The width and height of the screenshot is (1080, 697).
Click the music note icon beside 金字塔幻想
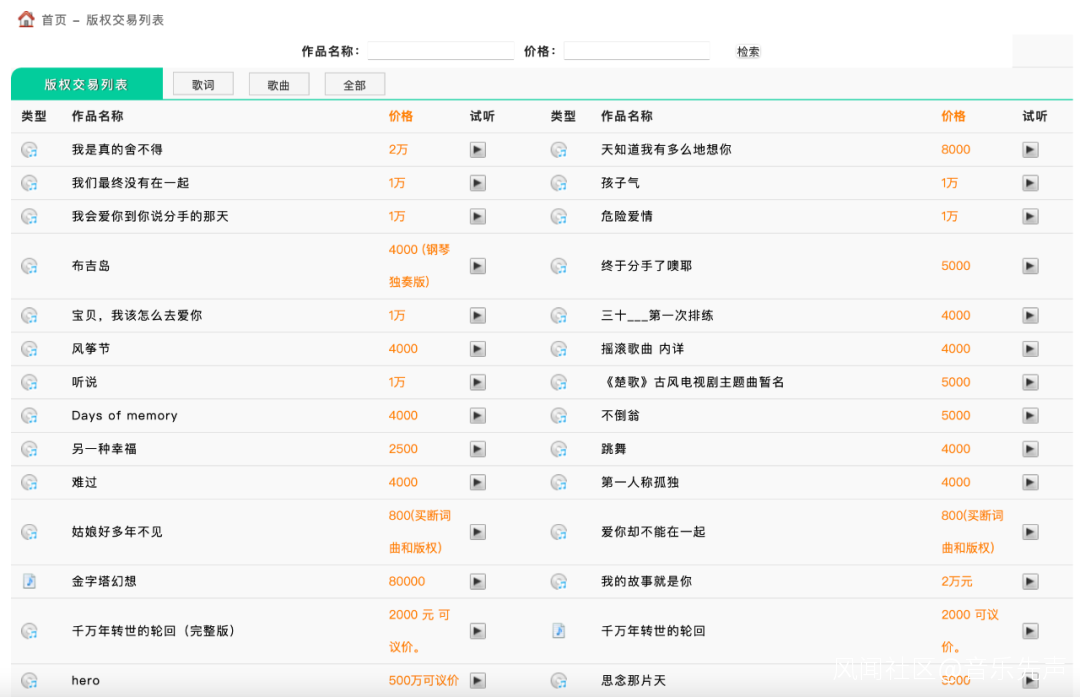(30, 581)
